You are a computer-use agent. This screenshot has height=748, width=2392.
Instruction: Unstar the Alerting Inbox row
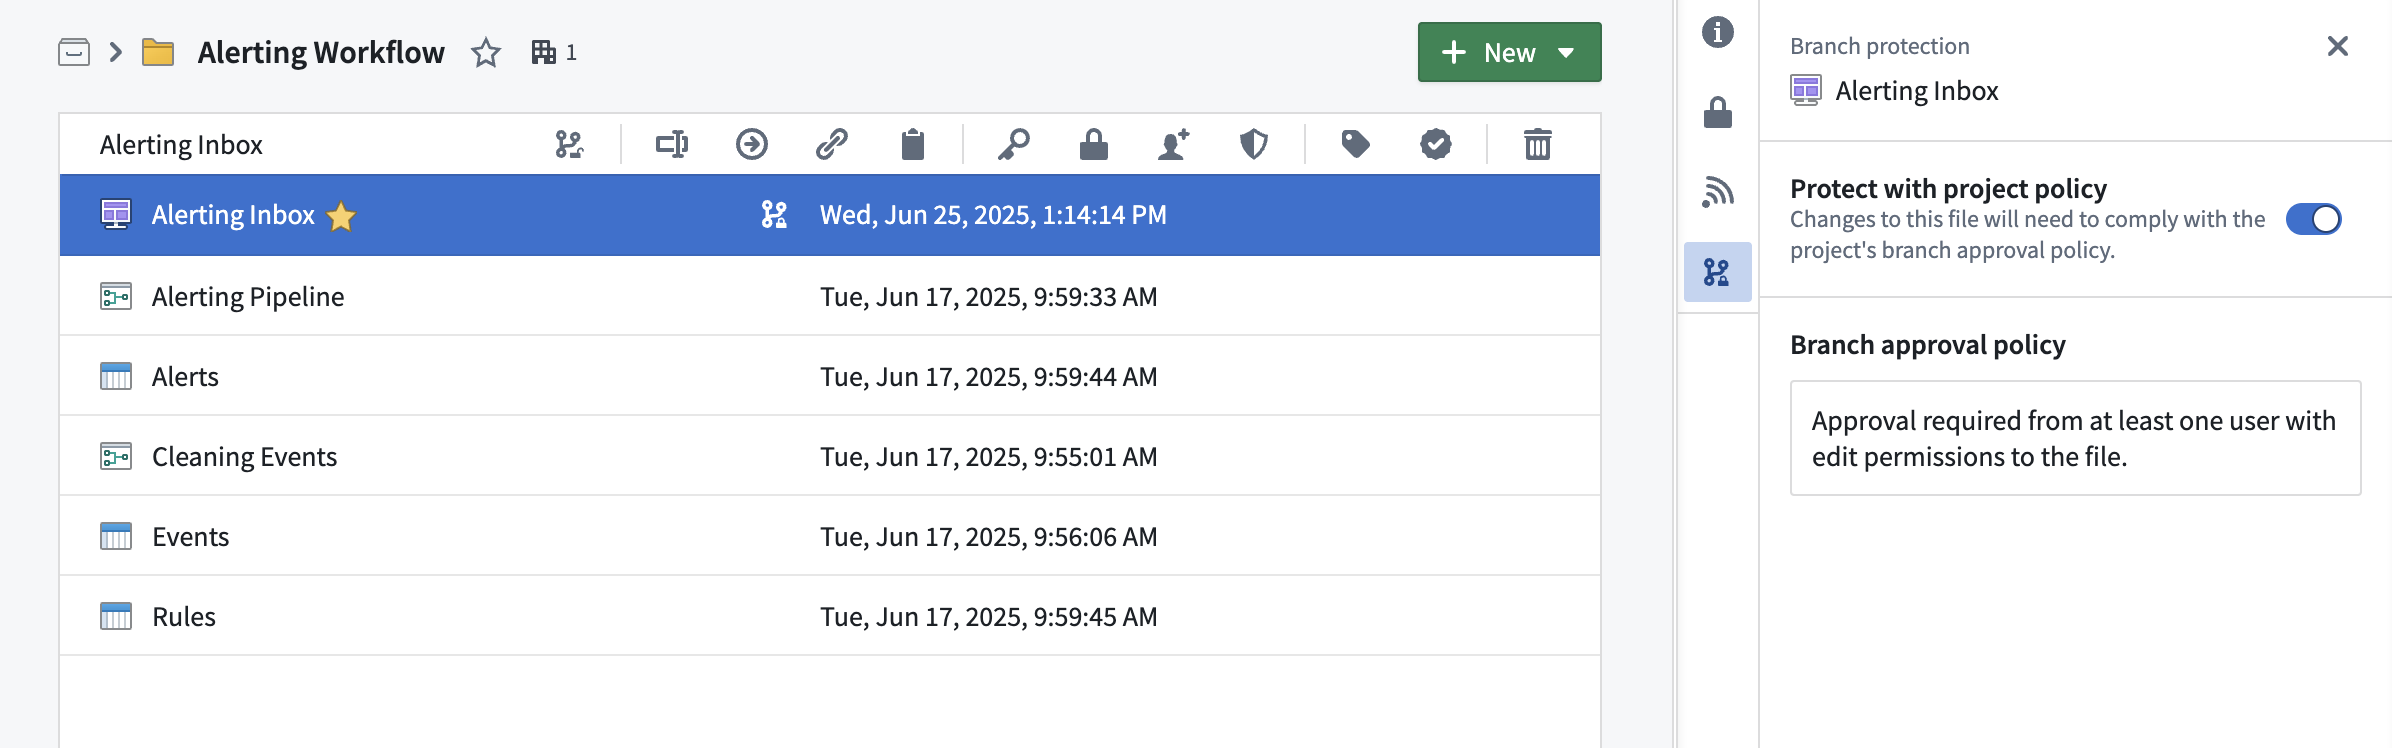341,216
